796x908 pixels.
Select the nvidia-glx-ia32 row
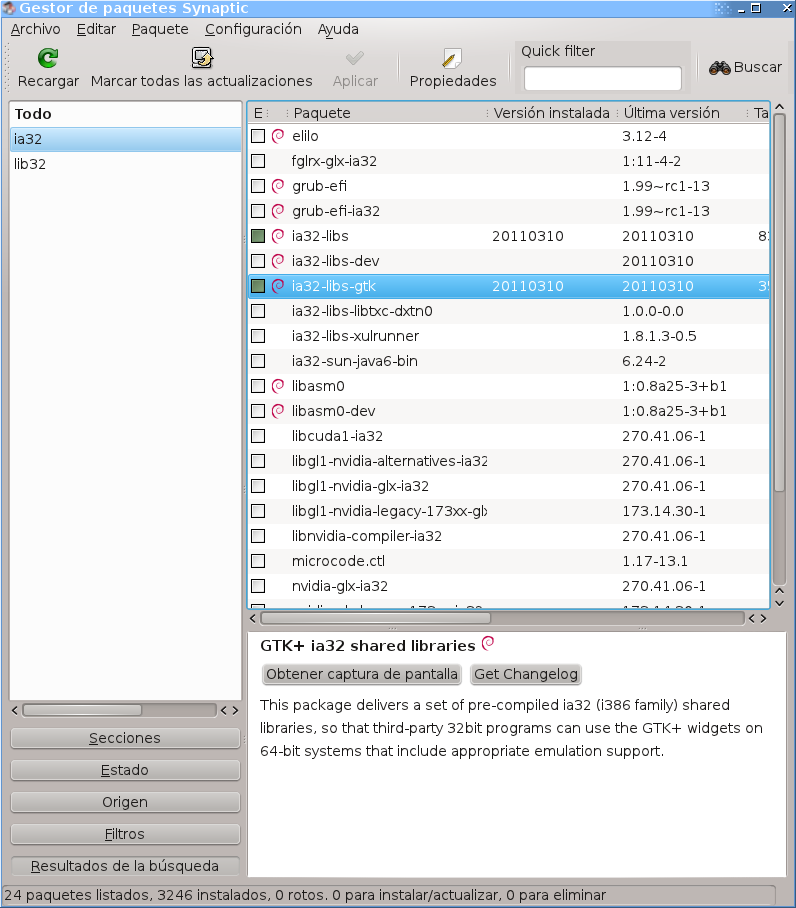[509, 586]
